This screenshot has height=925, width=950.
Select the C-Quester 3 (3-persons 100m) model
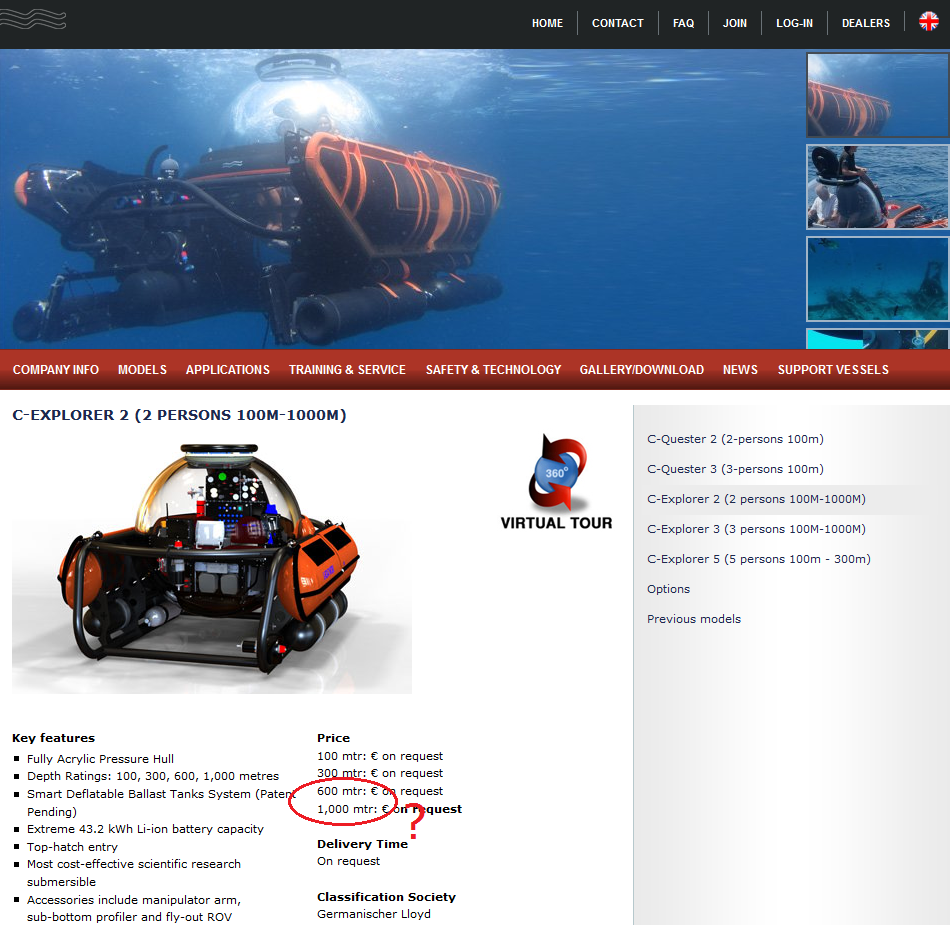pyautogui.click(x=735, y=469)
